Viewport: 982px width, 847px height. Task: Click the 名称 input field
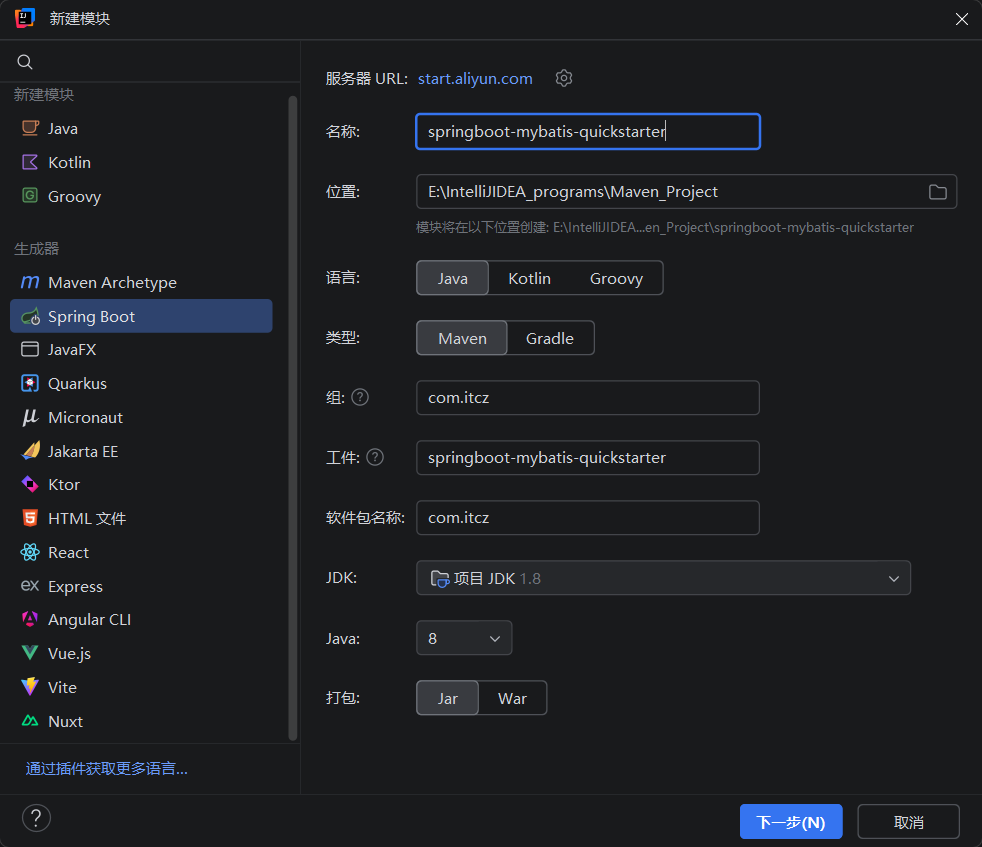coord(588,132)
